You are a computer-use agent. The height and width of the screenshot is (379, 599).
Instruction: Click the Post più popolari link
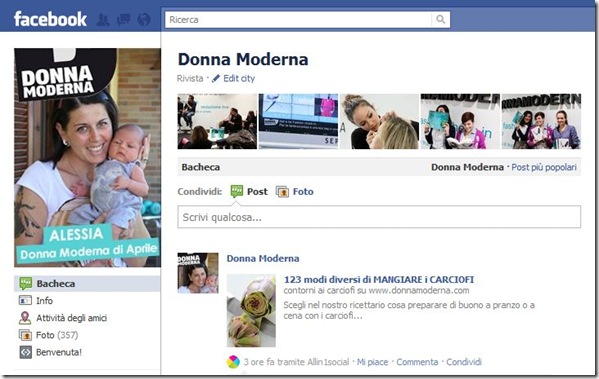[x=544, y=167]
